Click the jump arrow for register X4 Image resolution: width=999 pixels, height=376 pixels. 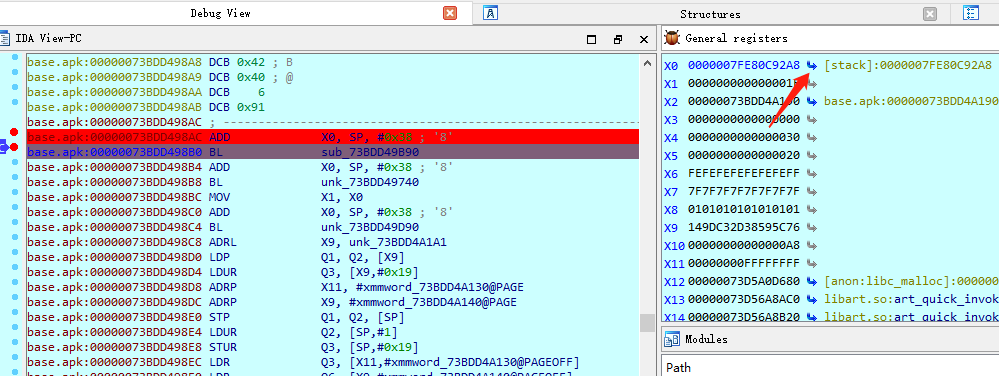pos(812,137)
